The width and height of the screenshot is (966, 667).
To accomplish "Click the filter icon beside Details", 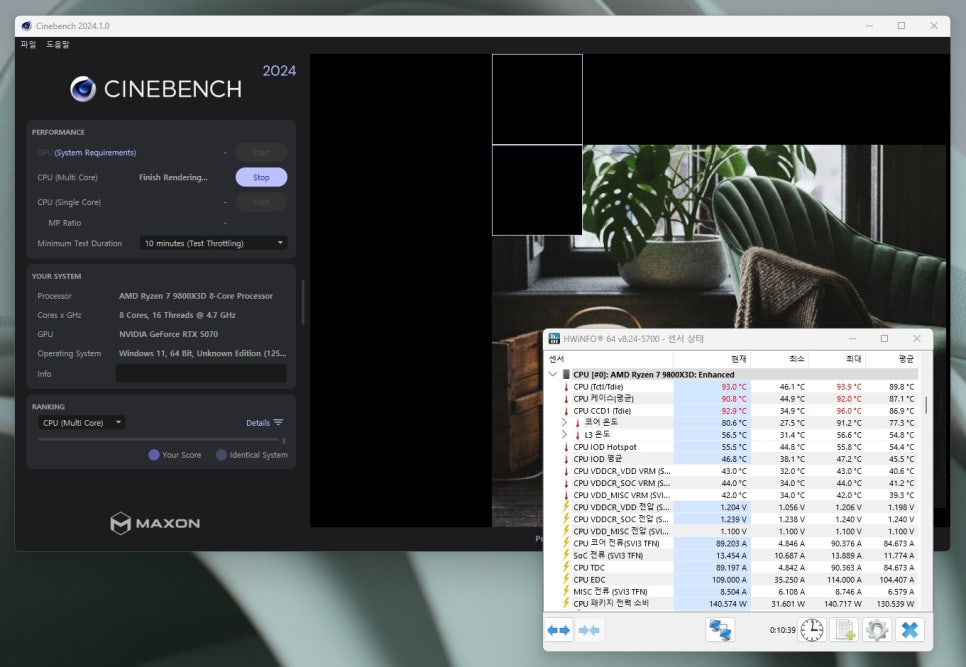I will coord(278,422).
